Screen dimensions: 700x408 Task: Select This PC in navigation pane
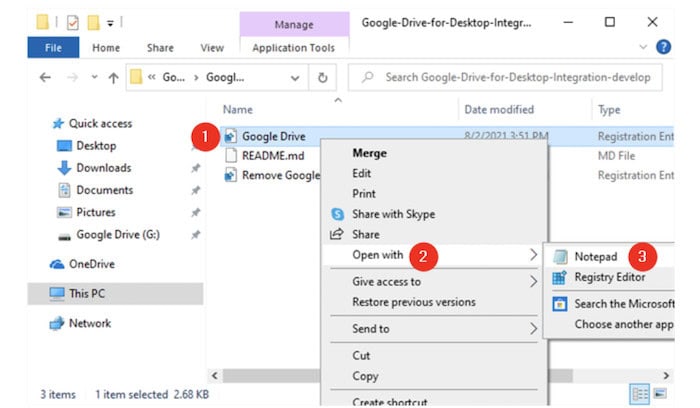[116, 293]
